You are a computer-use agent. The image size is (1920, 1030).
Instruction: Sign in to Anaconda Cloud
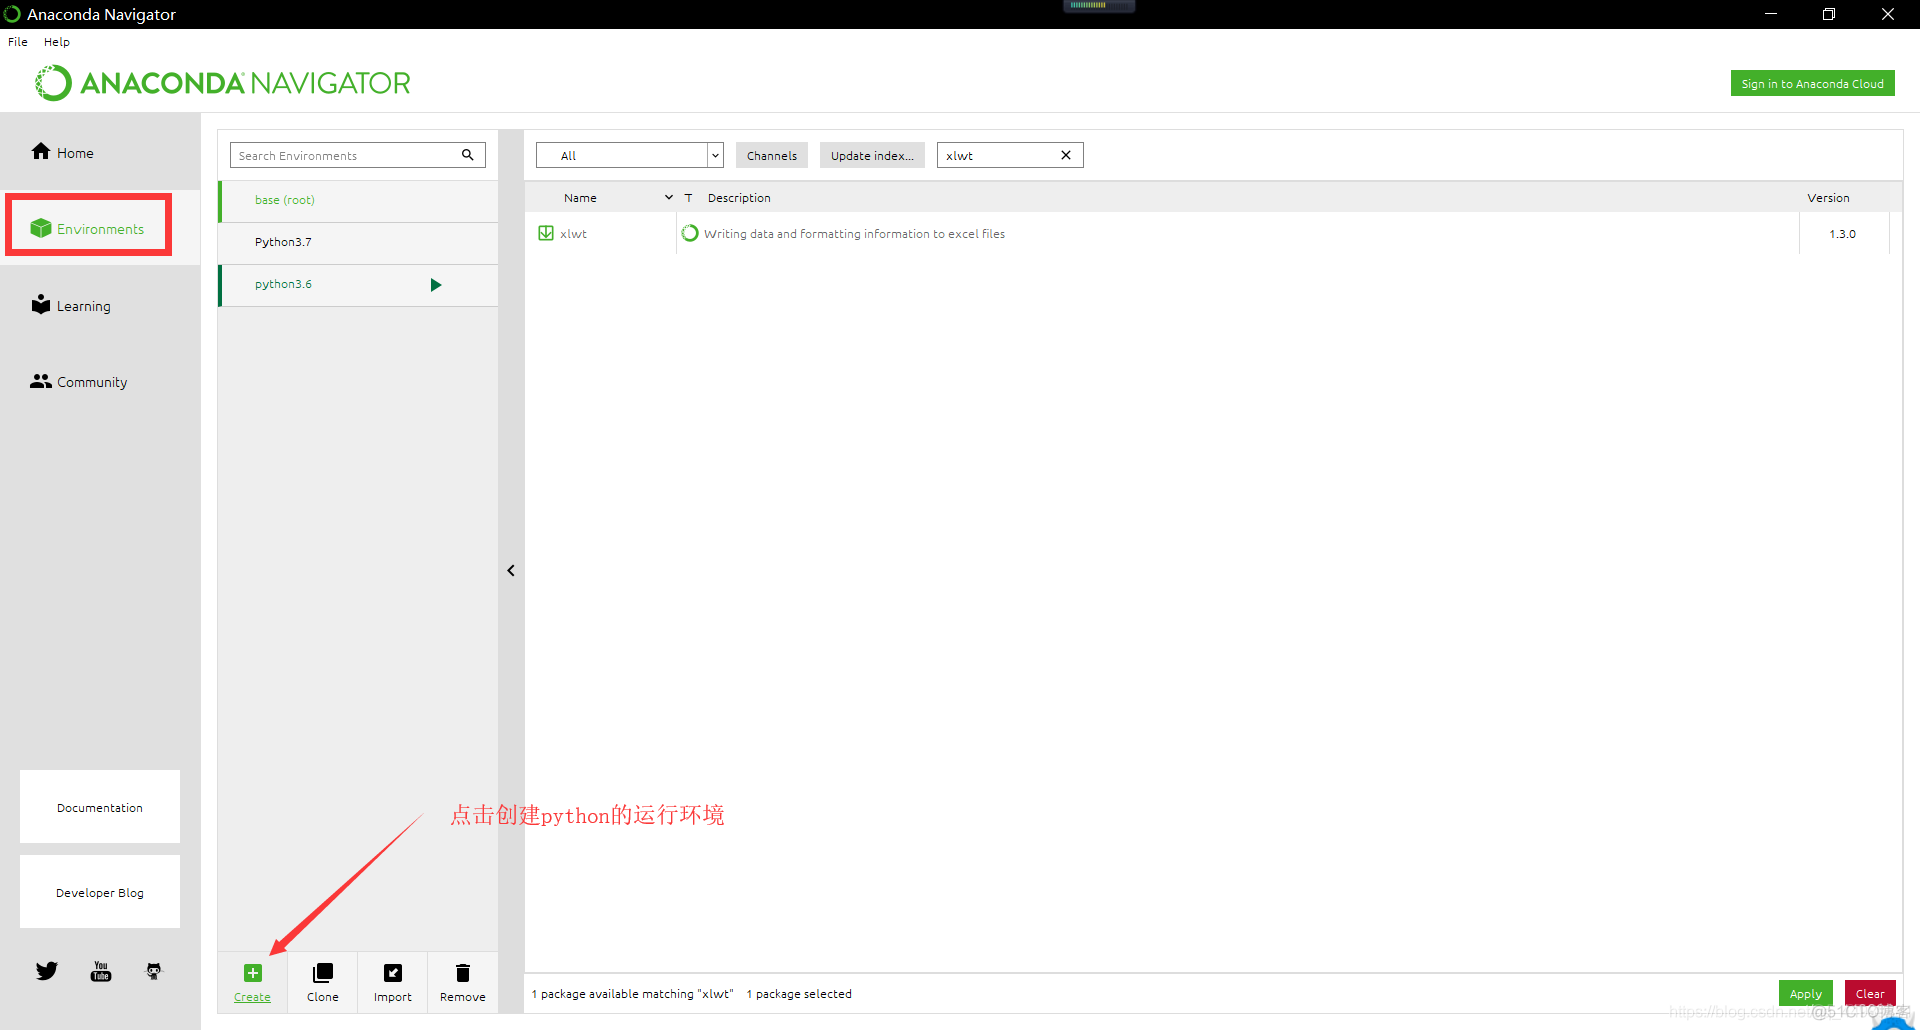click(x=1812, y=84)
